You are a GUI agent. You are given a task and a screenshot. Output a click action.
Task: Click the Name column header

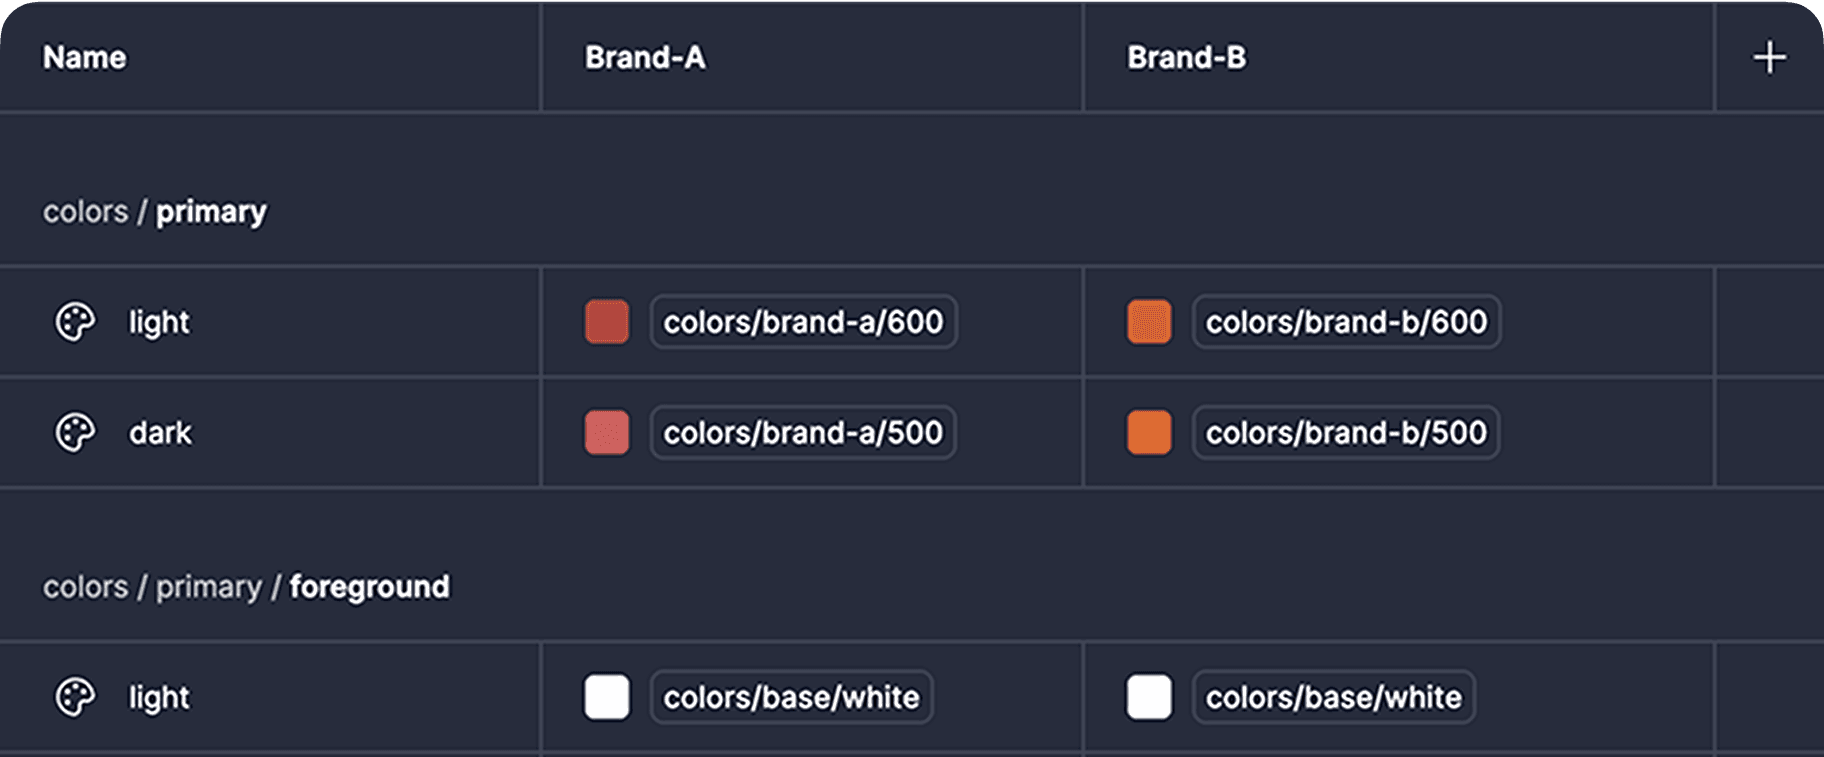[84, 57]
